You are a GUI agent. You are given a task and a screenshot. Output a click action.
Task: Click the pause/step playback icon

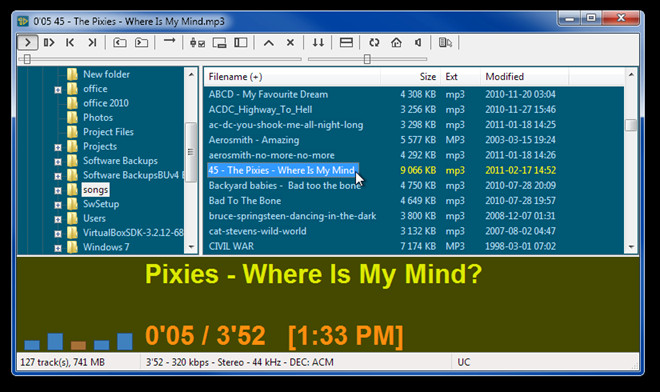(x=49, y=43)
